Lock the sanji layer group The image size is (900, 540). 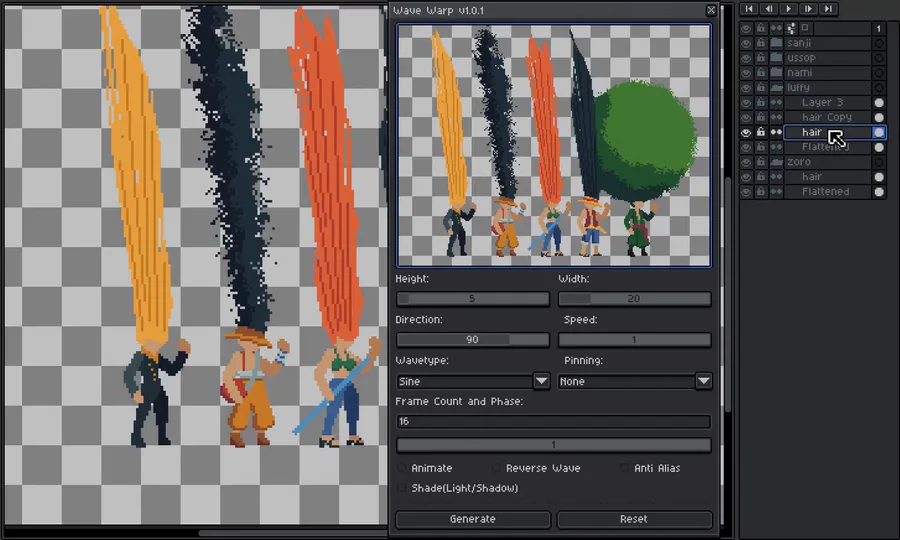pyautogui.click(x=761, y=43)
